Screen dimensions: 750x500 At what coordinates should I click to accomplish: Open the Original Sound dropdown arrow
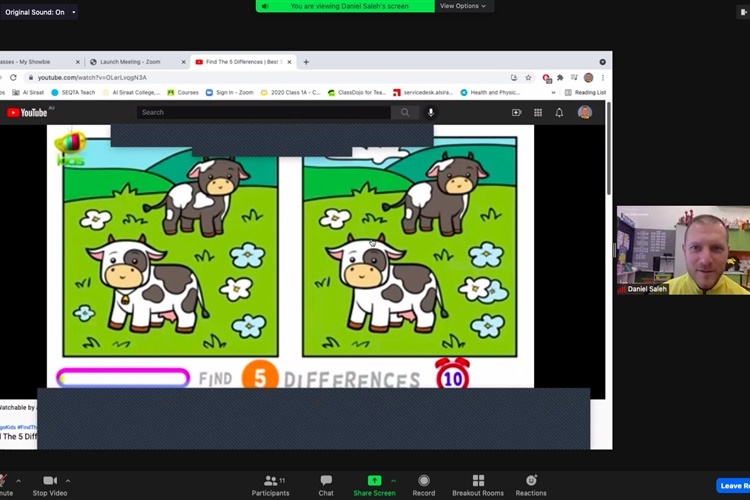pos(74,12)
